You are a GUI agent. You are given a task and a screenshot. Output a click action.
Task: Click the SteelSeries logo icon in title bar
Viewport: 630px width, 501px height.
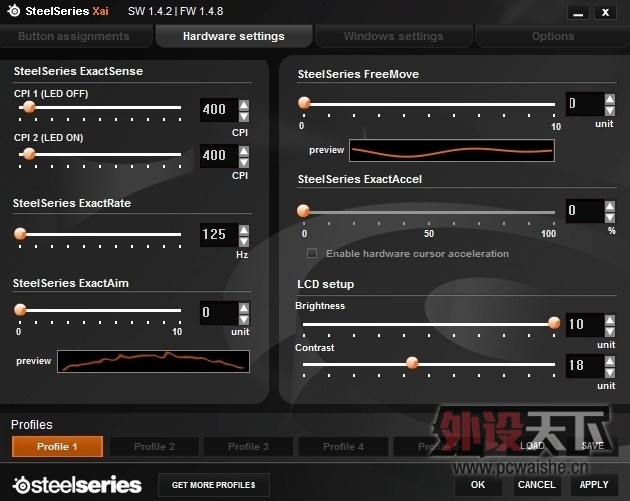pos(14,11)
